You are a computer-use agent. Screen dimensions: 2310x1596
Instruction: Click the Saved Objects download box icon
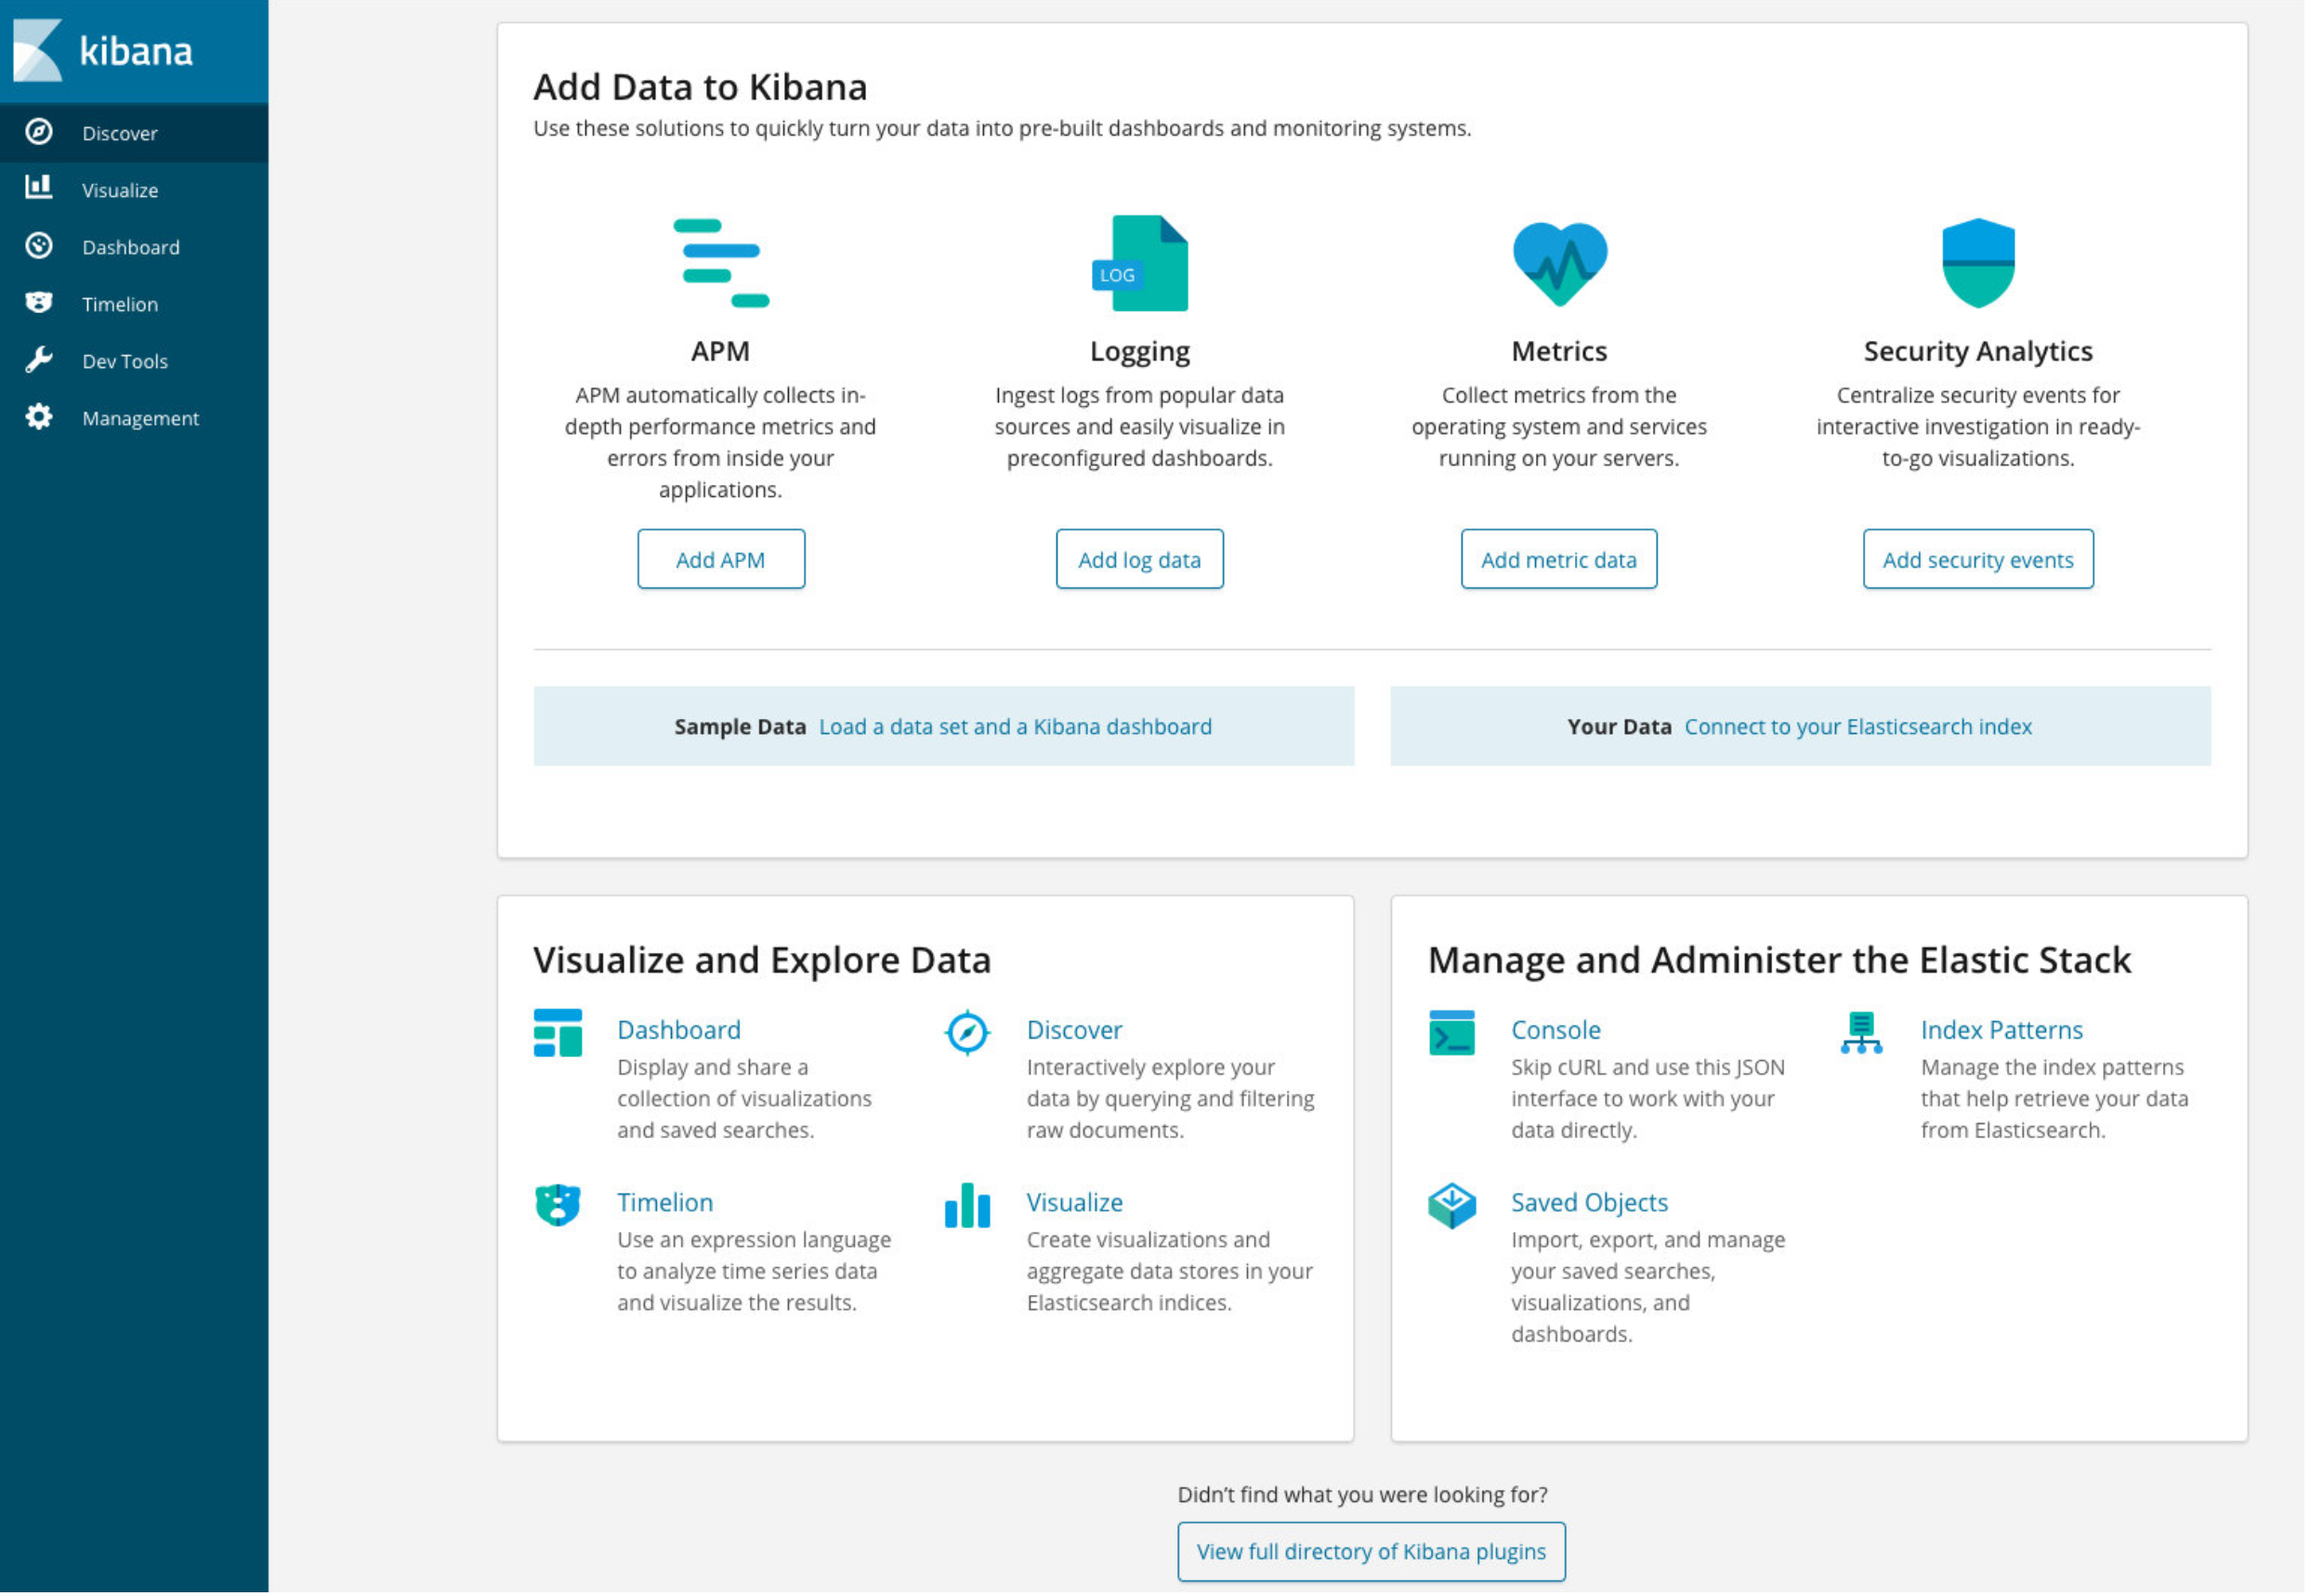coord(1454,1207)
